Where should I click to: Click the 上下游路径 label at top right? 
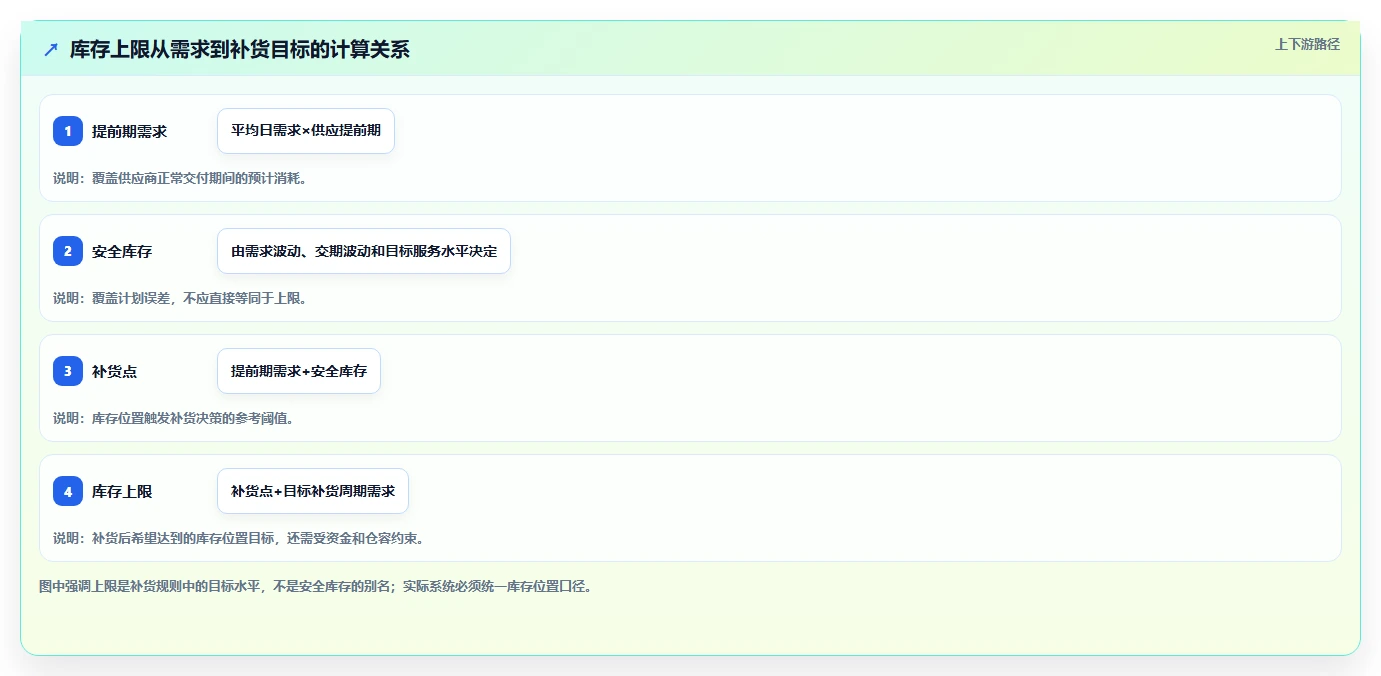pyautogui.click(x=1307, y=44)
